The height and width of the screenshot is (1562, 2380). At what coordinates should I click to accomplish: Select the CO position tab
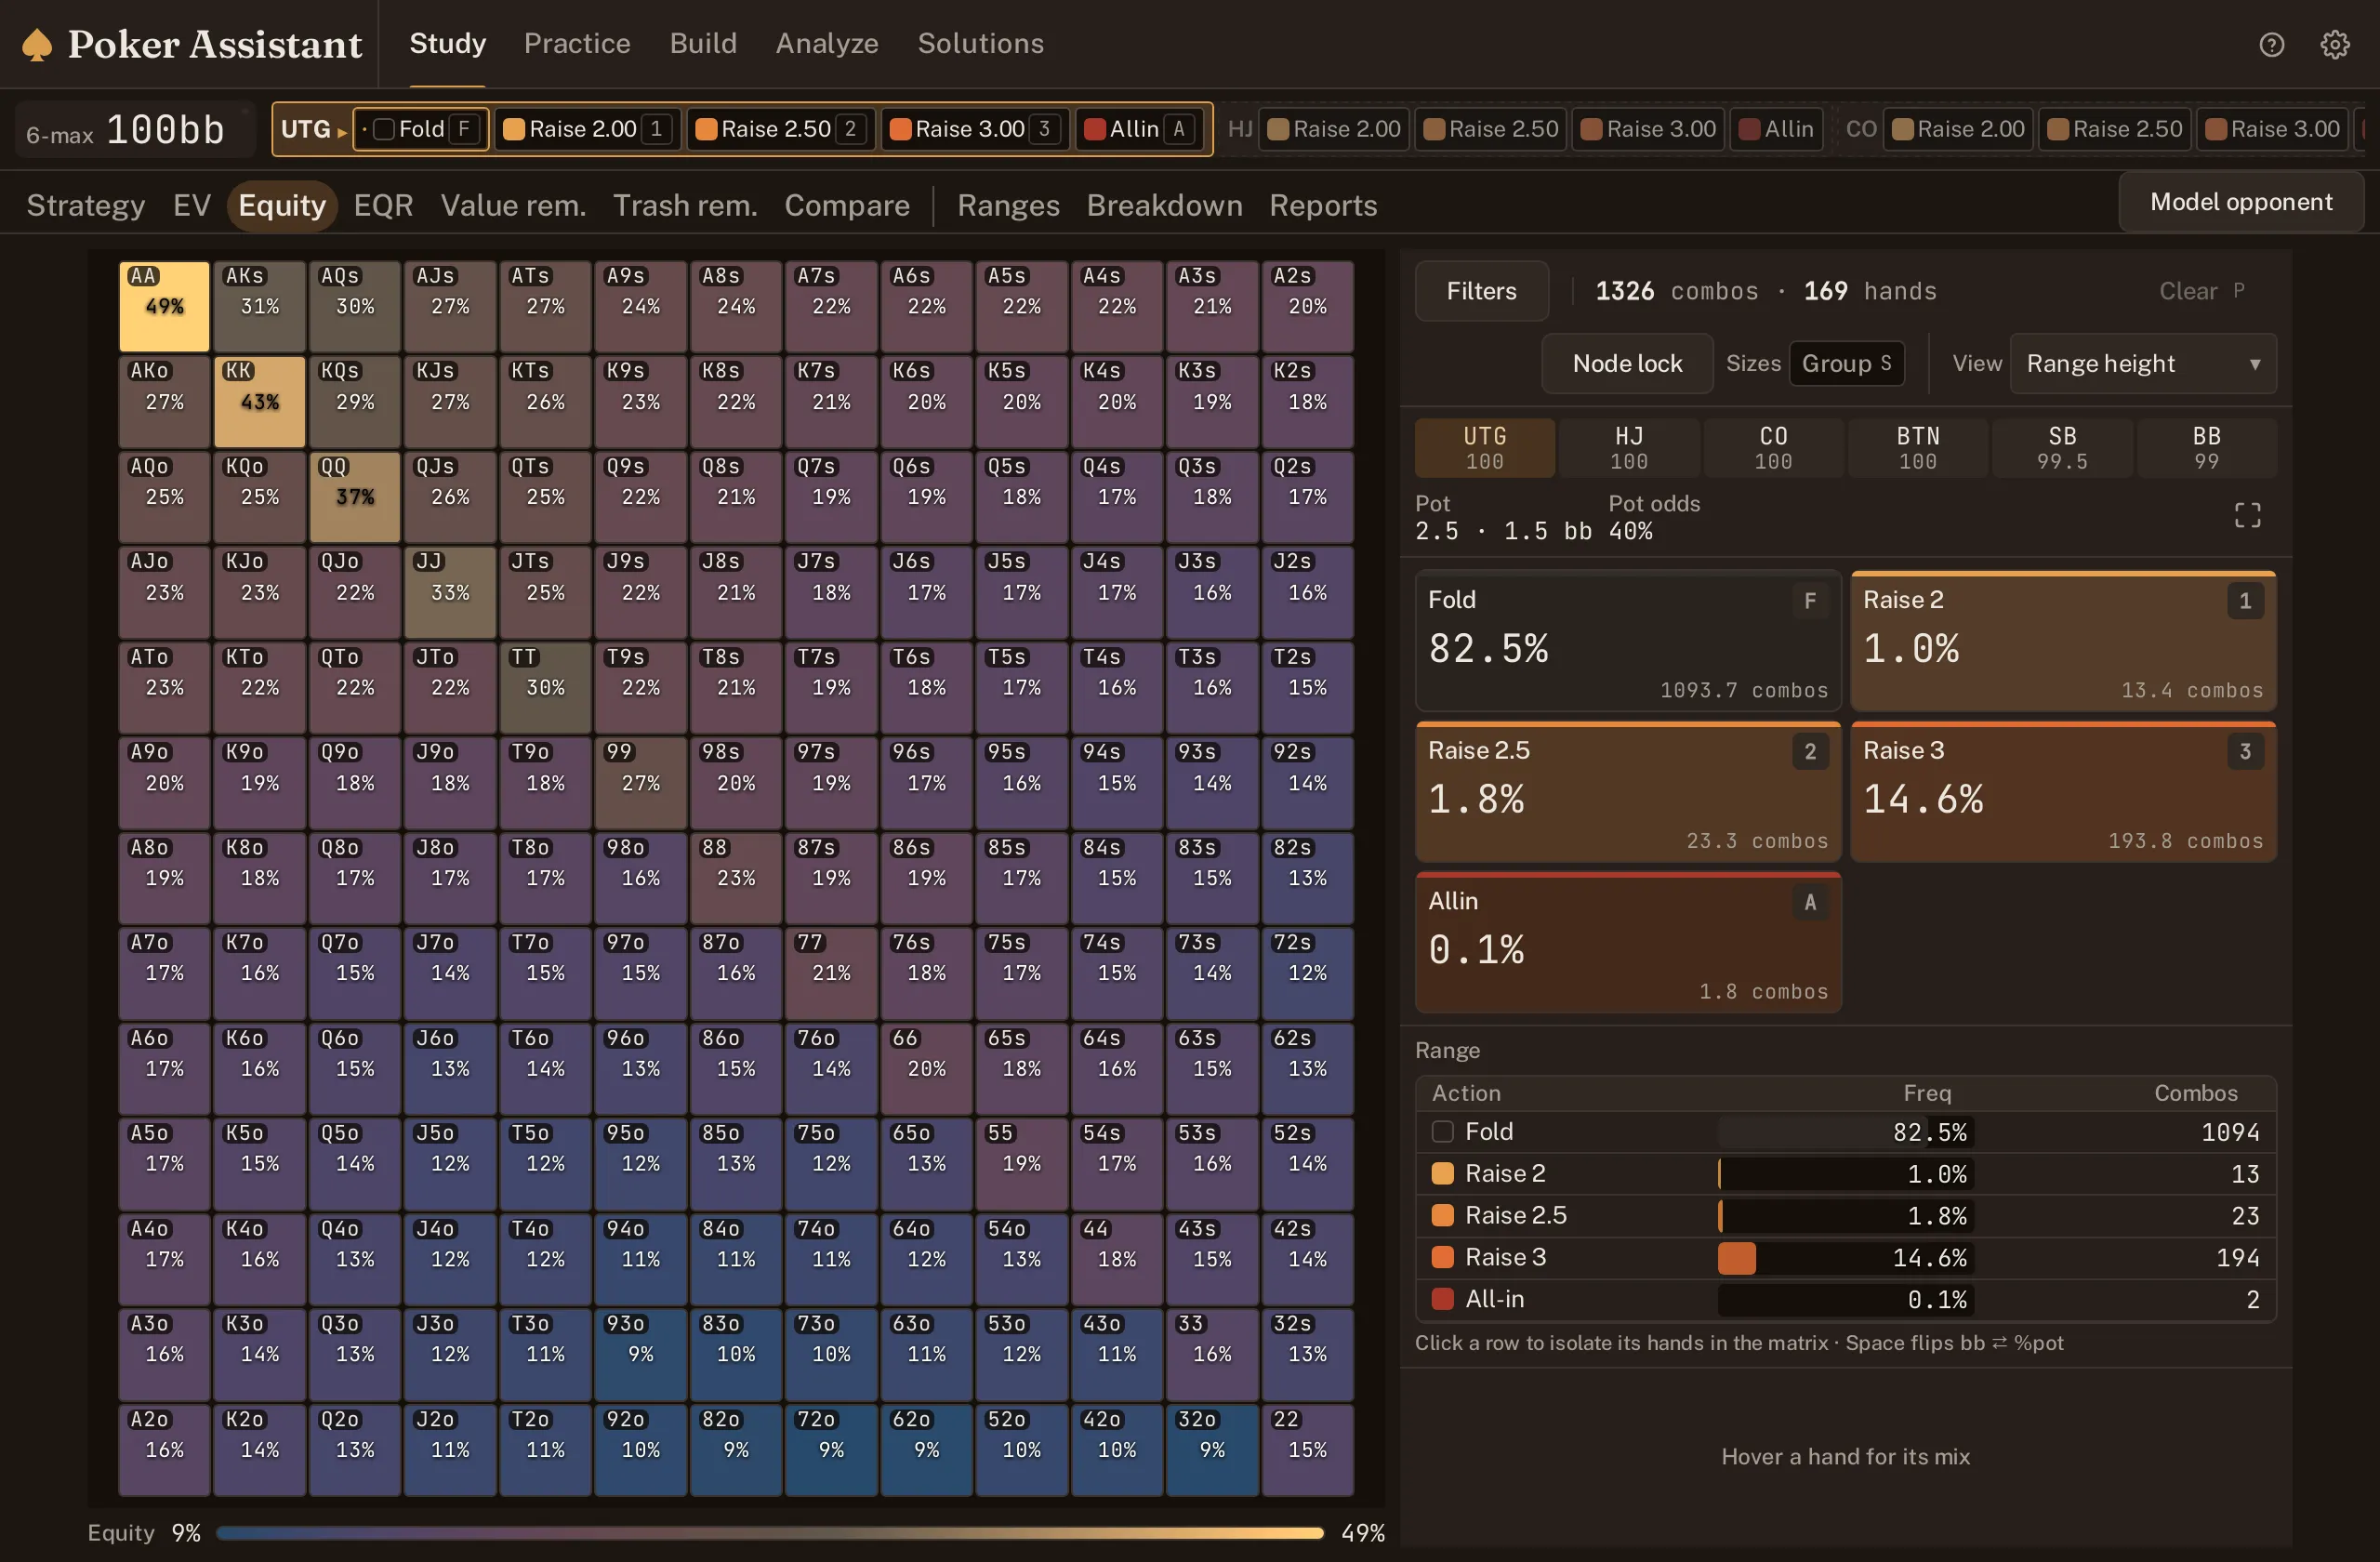pyautogui.click(x=1773, y=447)
